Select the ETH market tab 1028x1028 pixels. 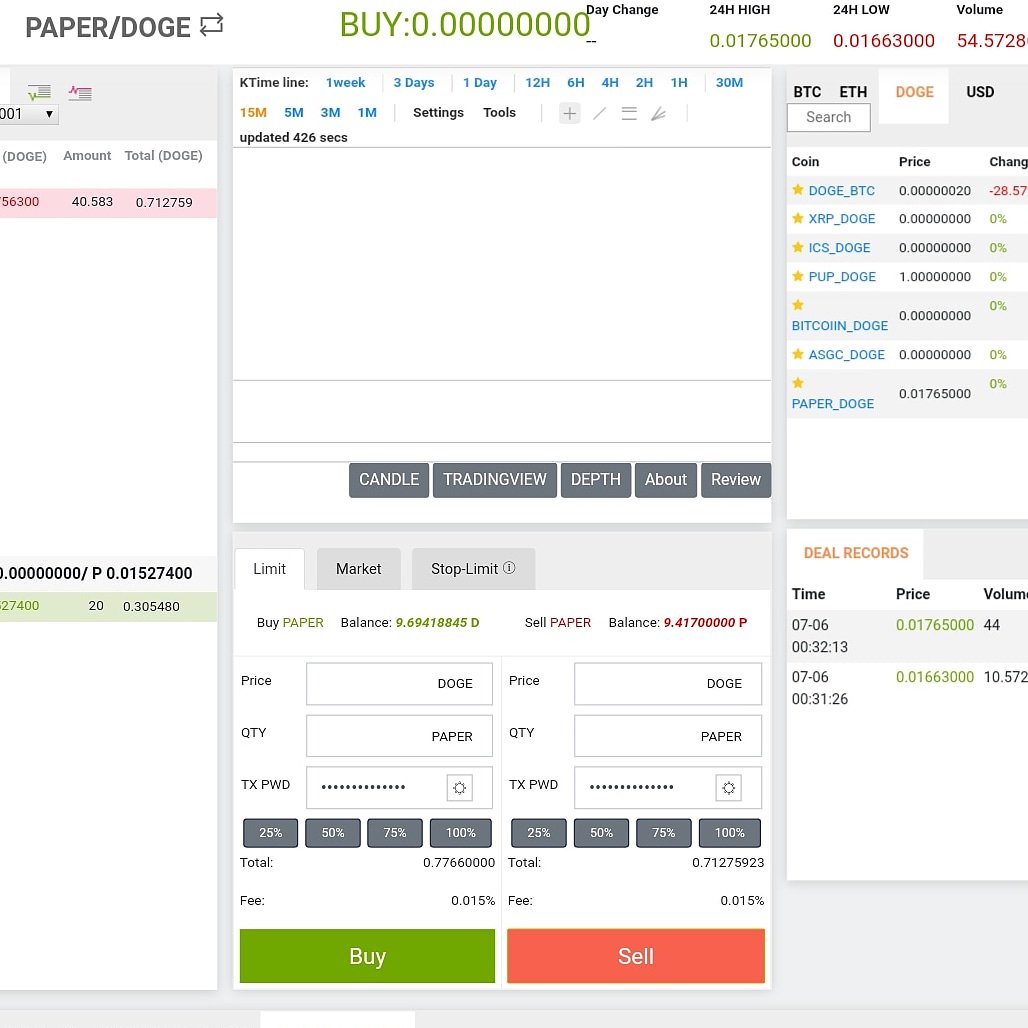[x=853, y=92]
